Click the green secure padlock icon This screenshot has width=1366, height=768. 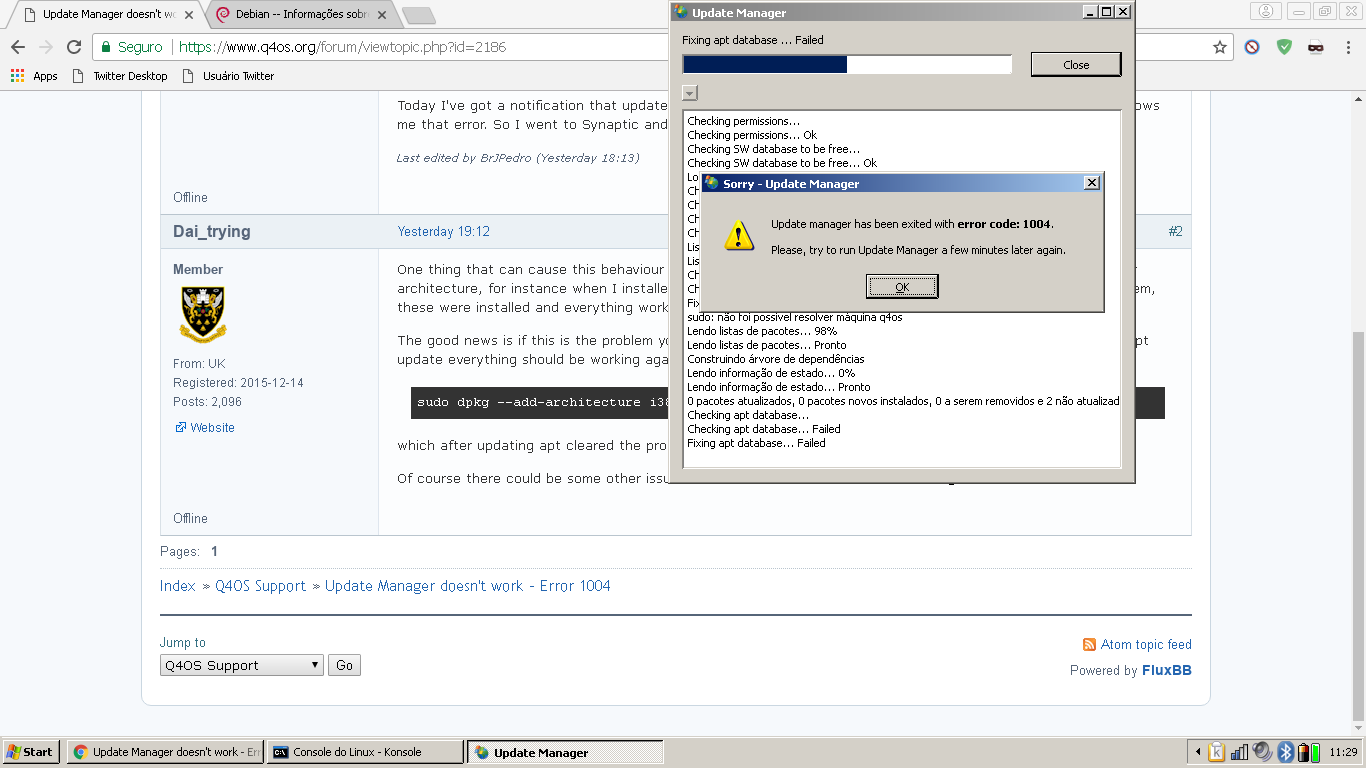pos(108,47)
